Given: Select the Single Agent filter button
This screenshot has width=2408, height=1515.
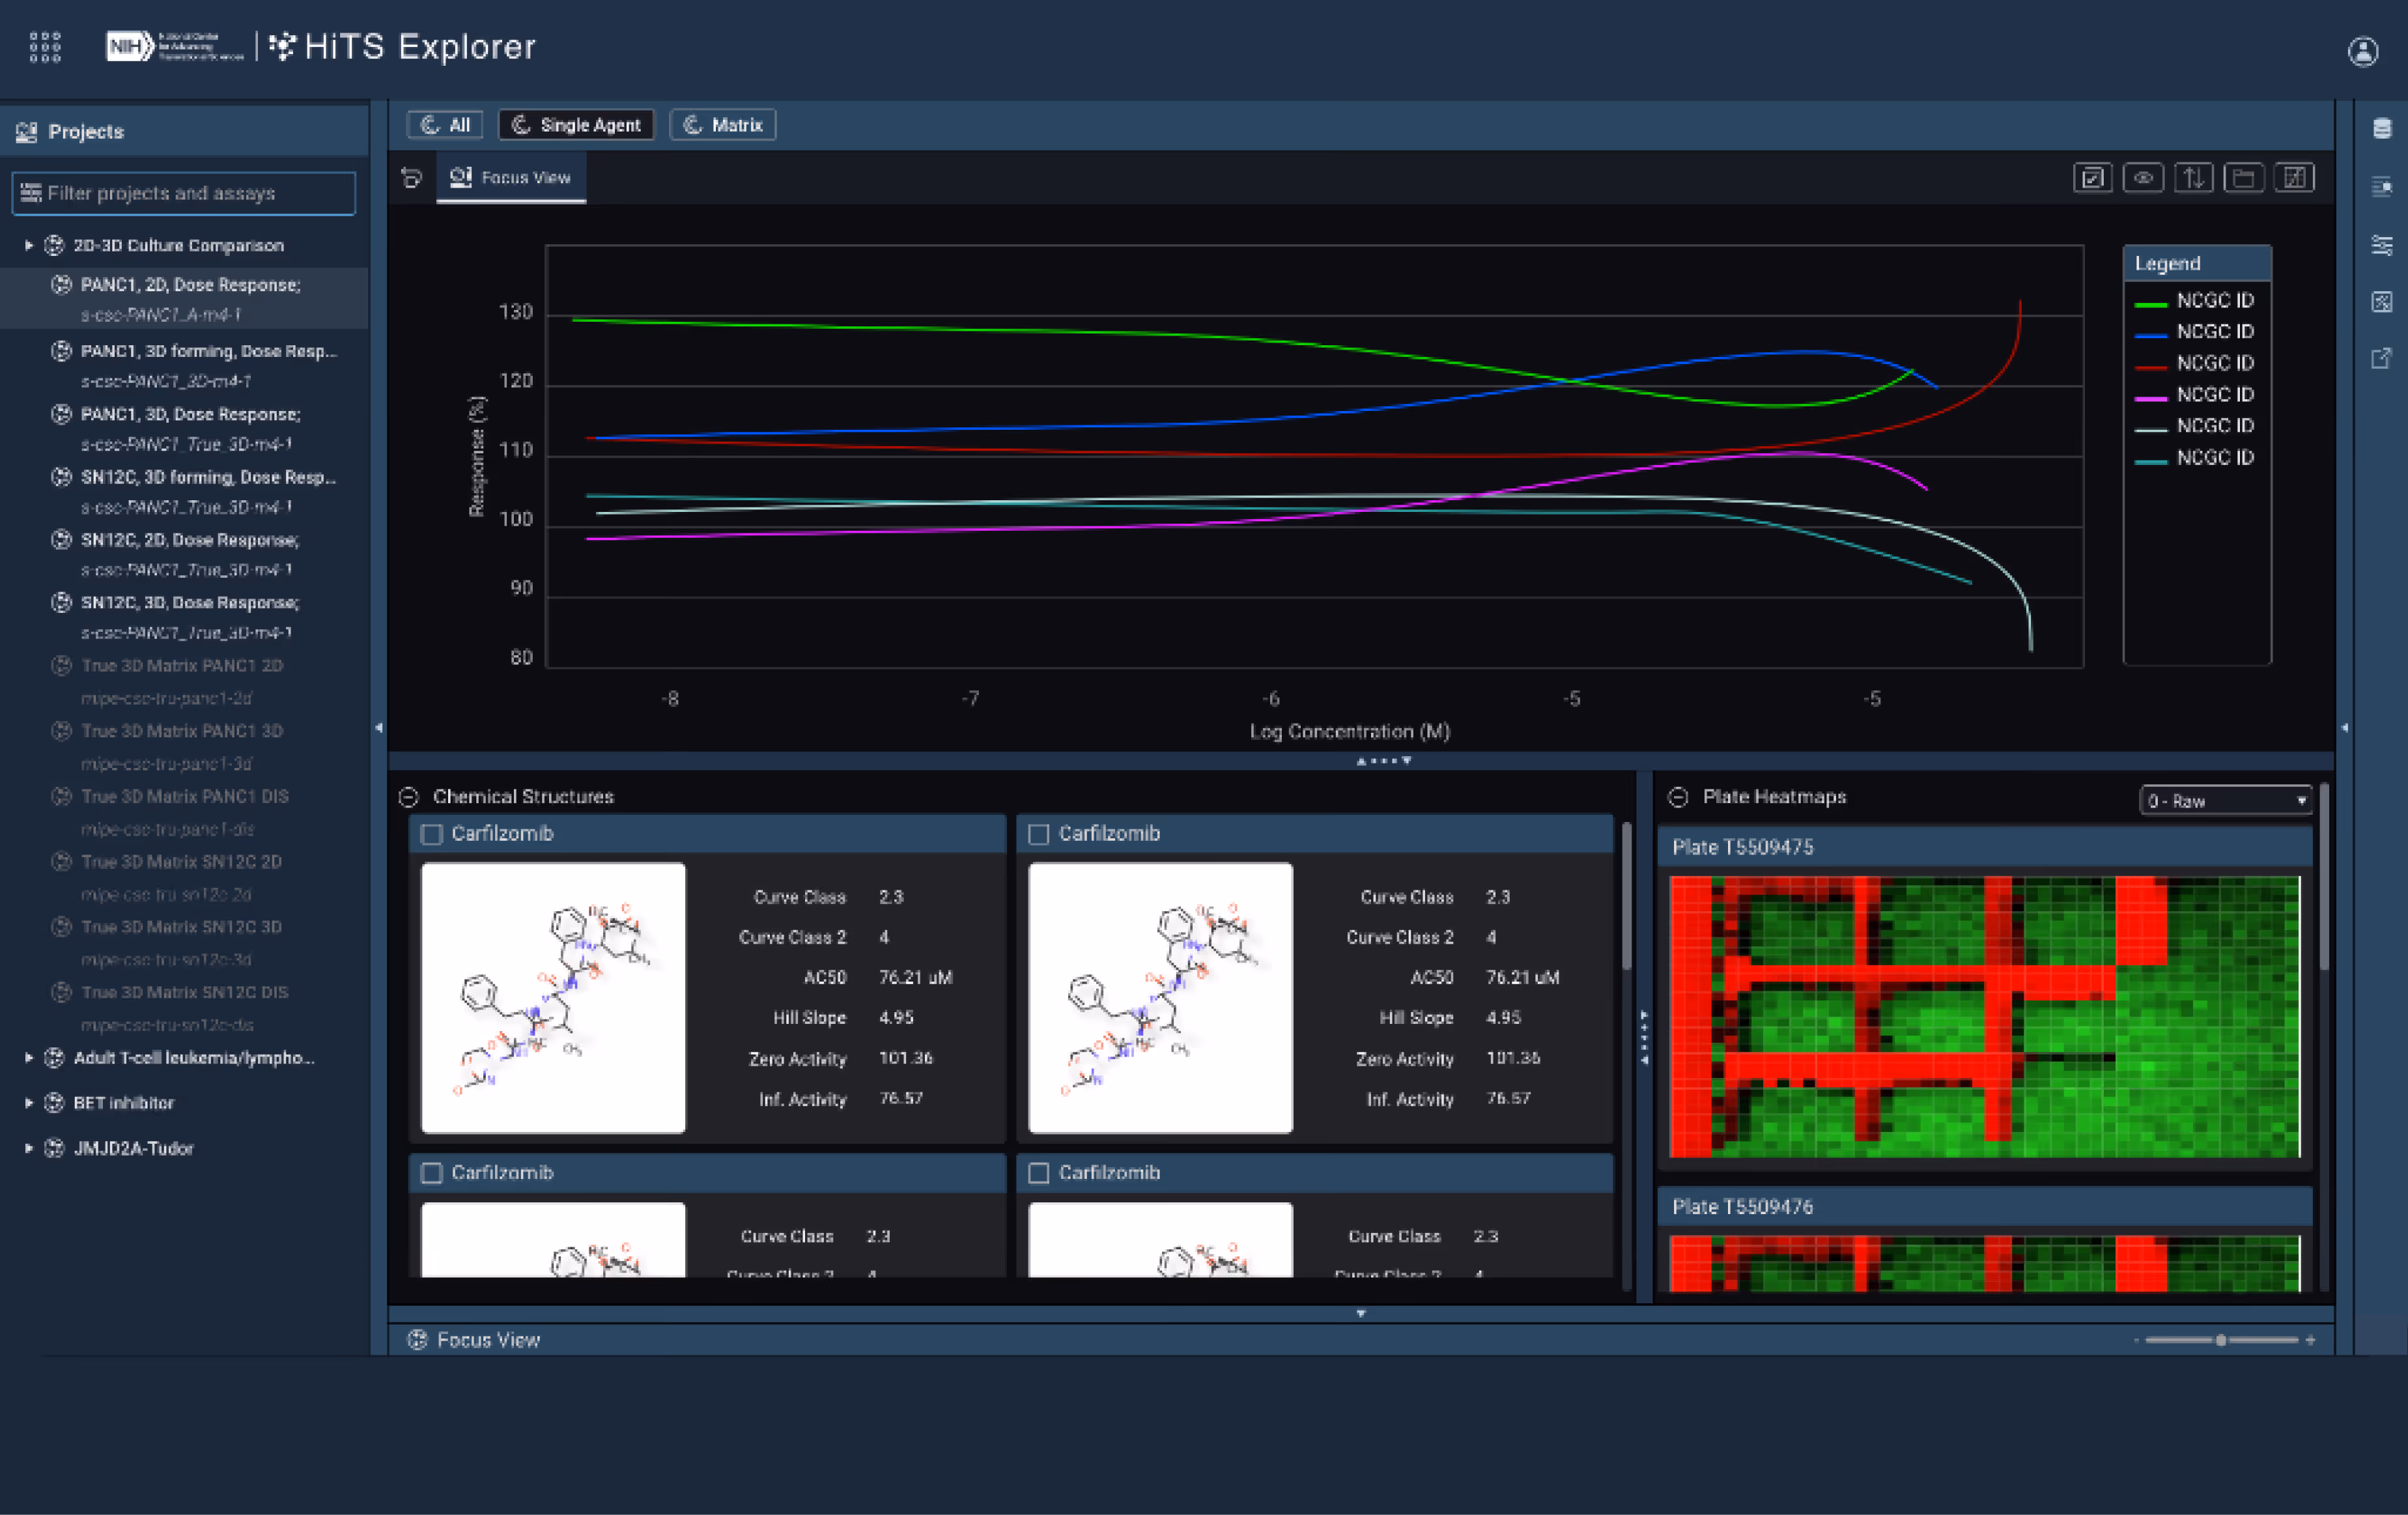Looking at the screenshot, I should (577, 125).
